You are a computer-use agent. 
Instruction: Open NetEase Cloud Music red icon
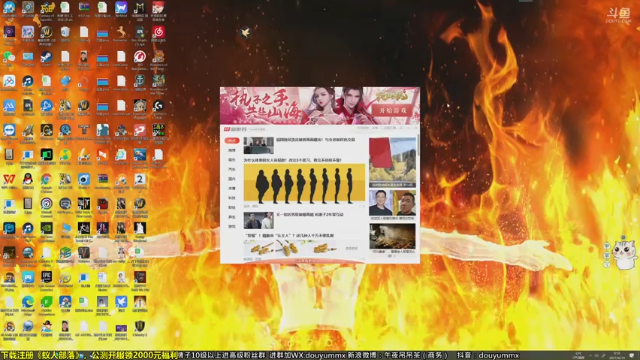(x=158, y=32)
